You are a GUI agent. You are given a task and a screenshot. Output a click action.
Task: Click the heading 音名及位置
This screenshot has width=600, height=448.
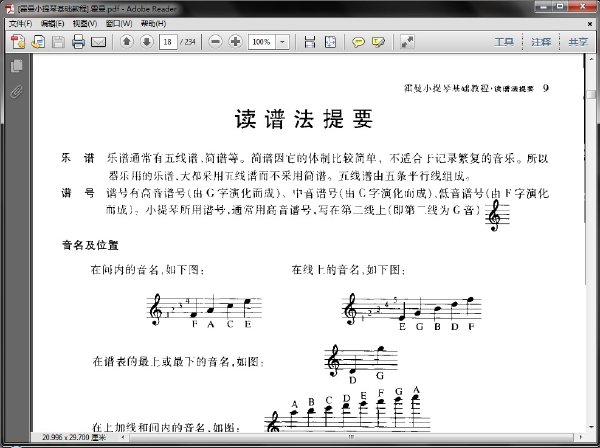coord(90,245)
